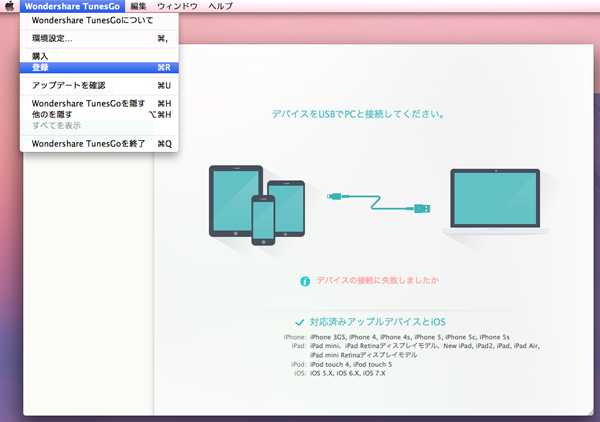Click the iPhone 3GS, iPhone 4 models line
This screenshot has width=600, height=422.
[409, 337]
